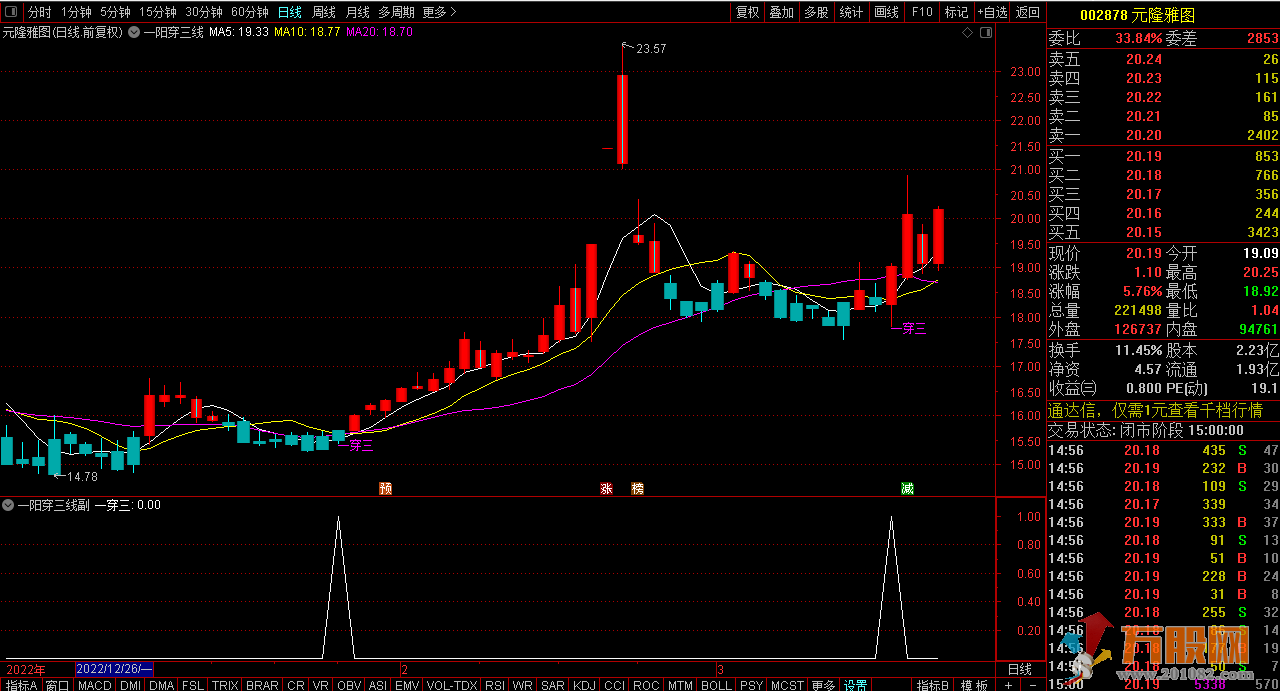
Task: Click the diamond icon above the chart
Action: point(967,33)
